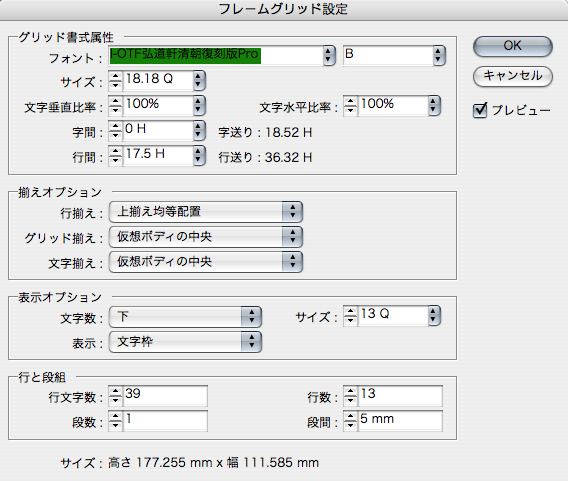Open the 表示 dropdown showing 文字枠
The width and height of the screenshot is (568, 481).
click(x=185, y=342)
